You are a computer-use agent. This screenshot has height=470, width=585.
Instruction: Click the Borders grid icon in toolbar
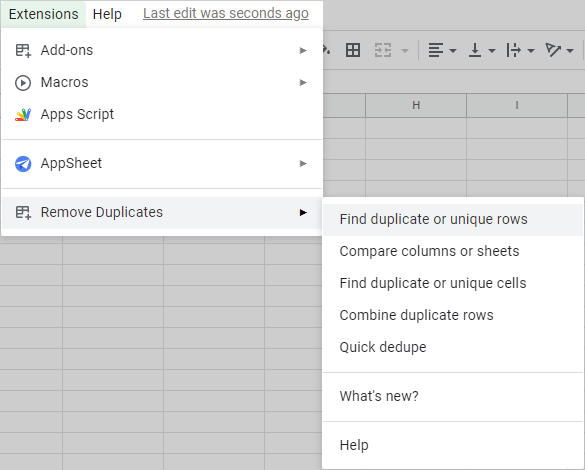click(x=353, y=50)
